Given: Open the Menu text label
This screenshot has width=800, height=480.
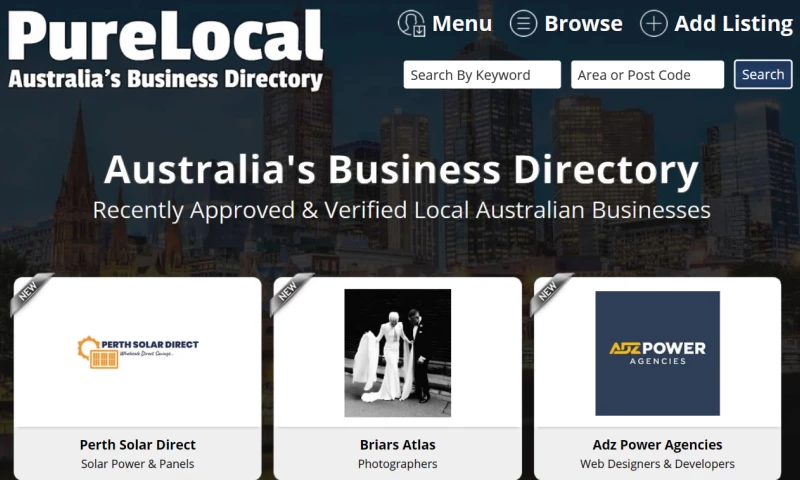Looking at the screenshot, I should 462,24.
